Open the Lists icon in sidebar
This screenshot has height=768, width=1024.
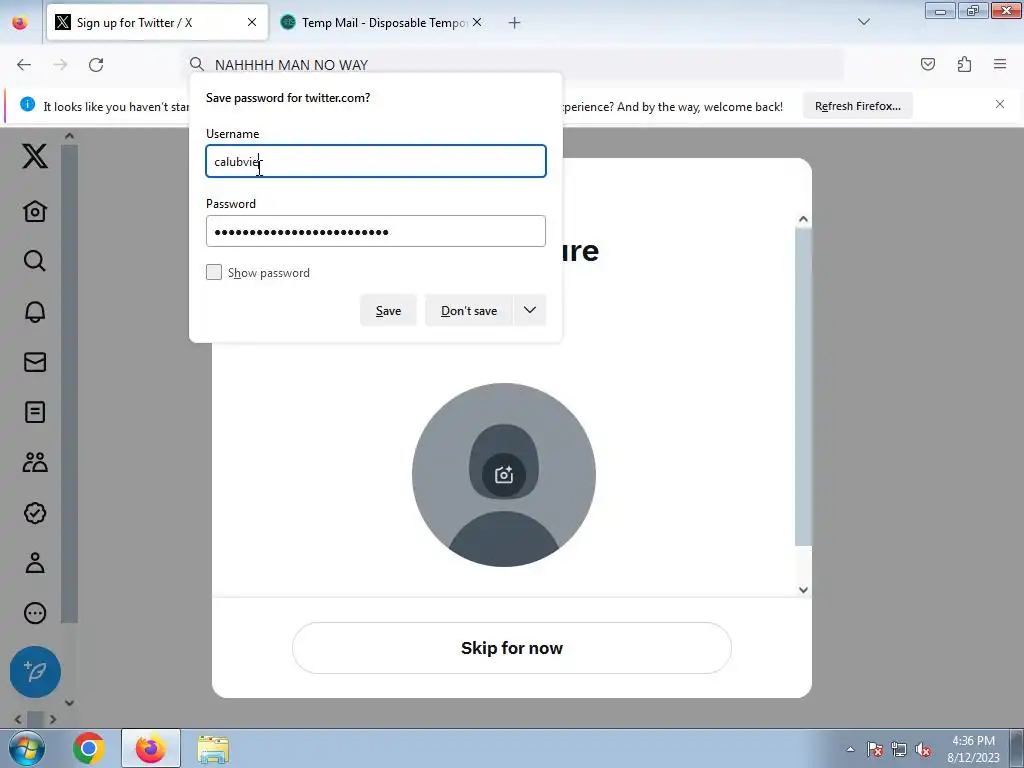pos(35,412)
